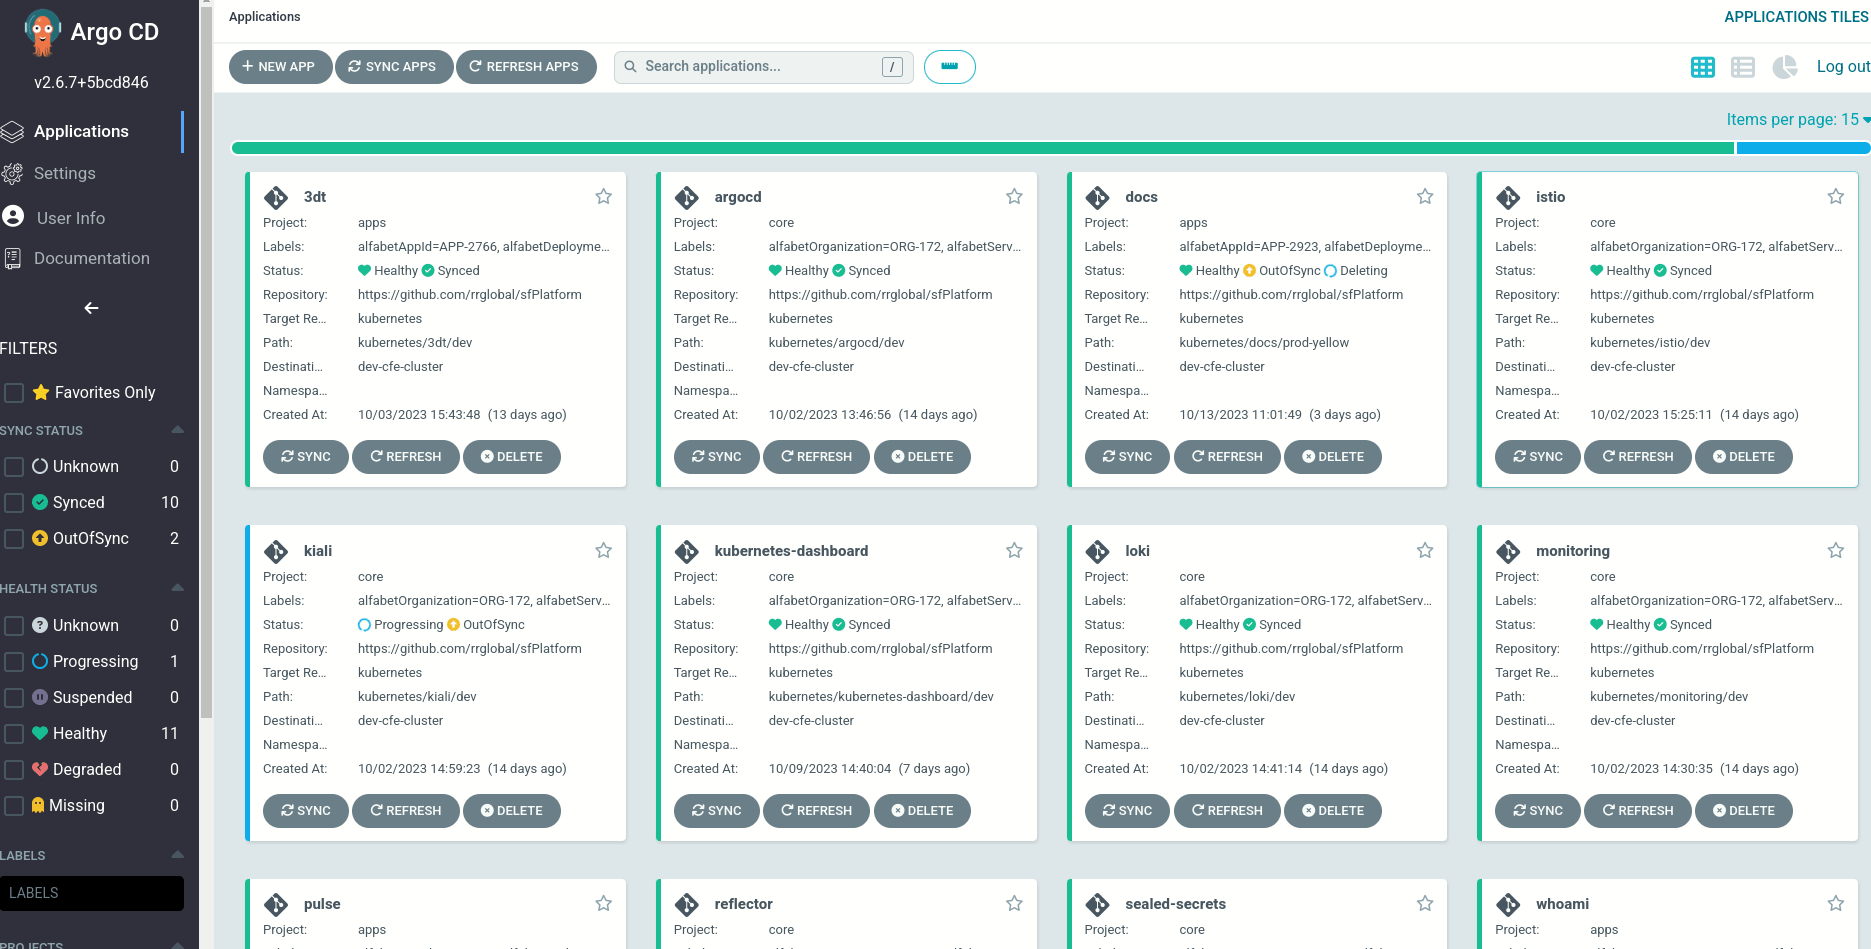Open the istio repository URL link
This screenshot has width=1871, height=949.
[x=1702, y=295]
